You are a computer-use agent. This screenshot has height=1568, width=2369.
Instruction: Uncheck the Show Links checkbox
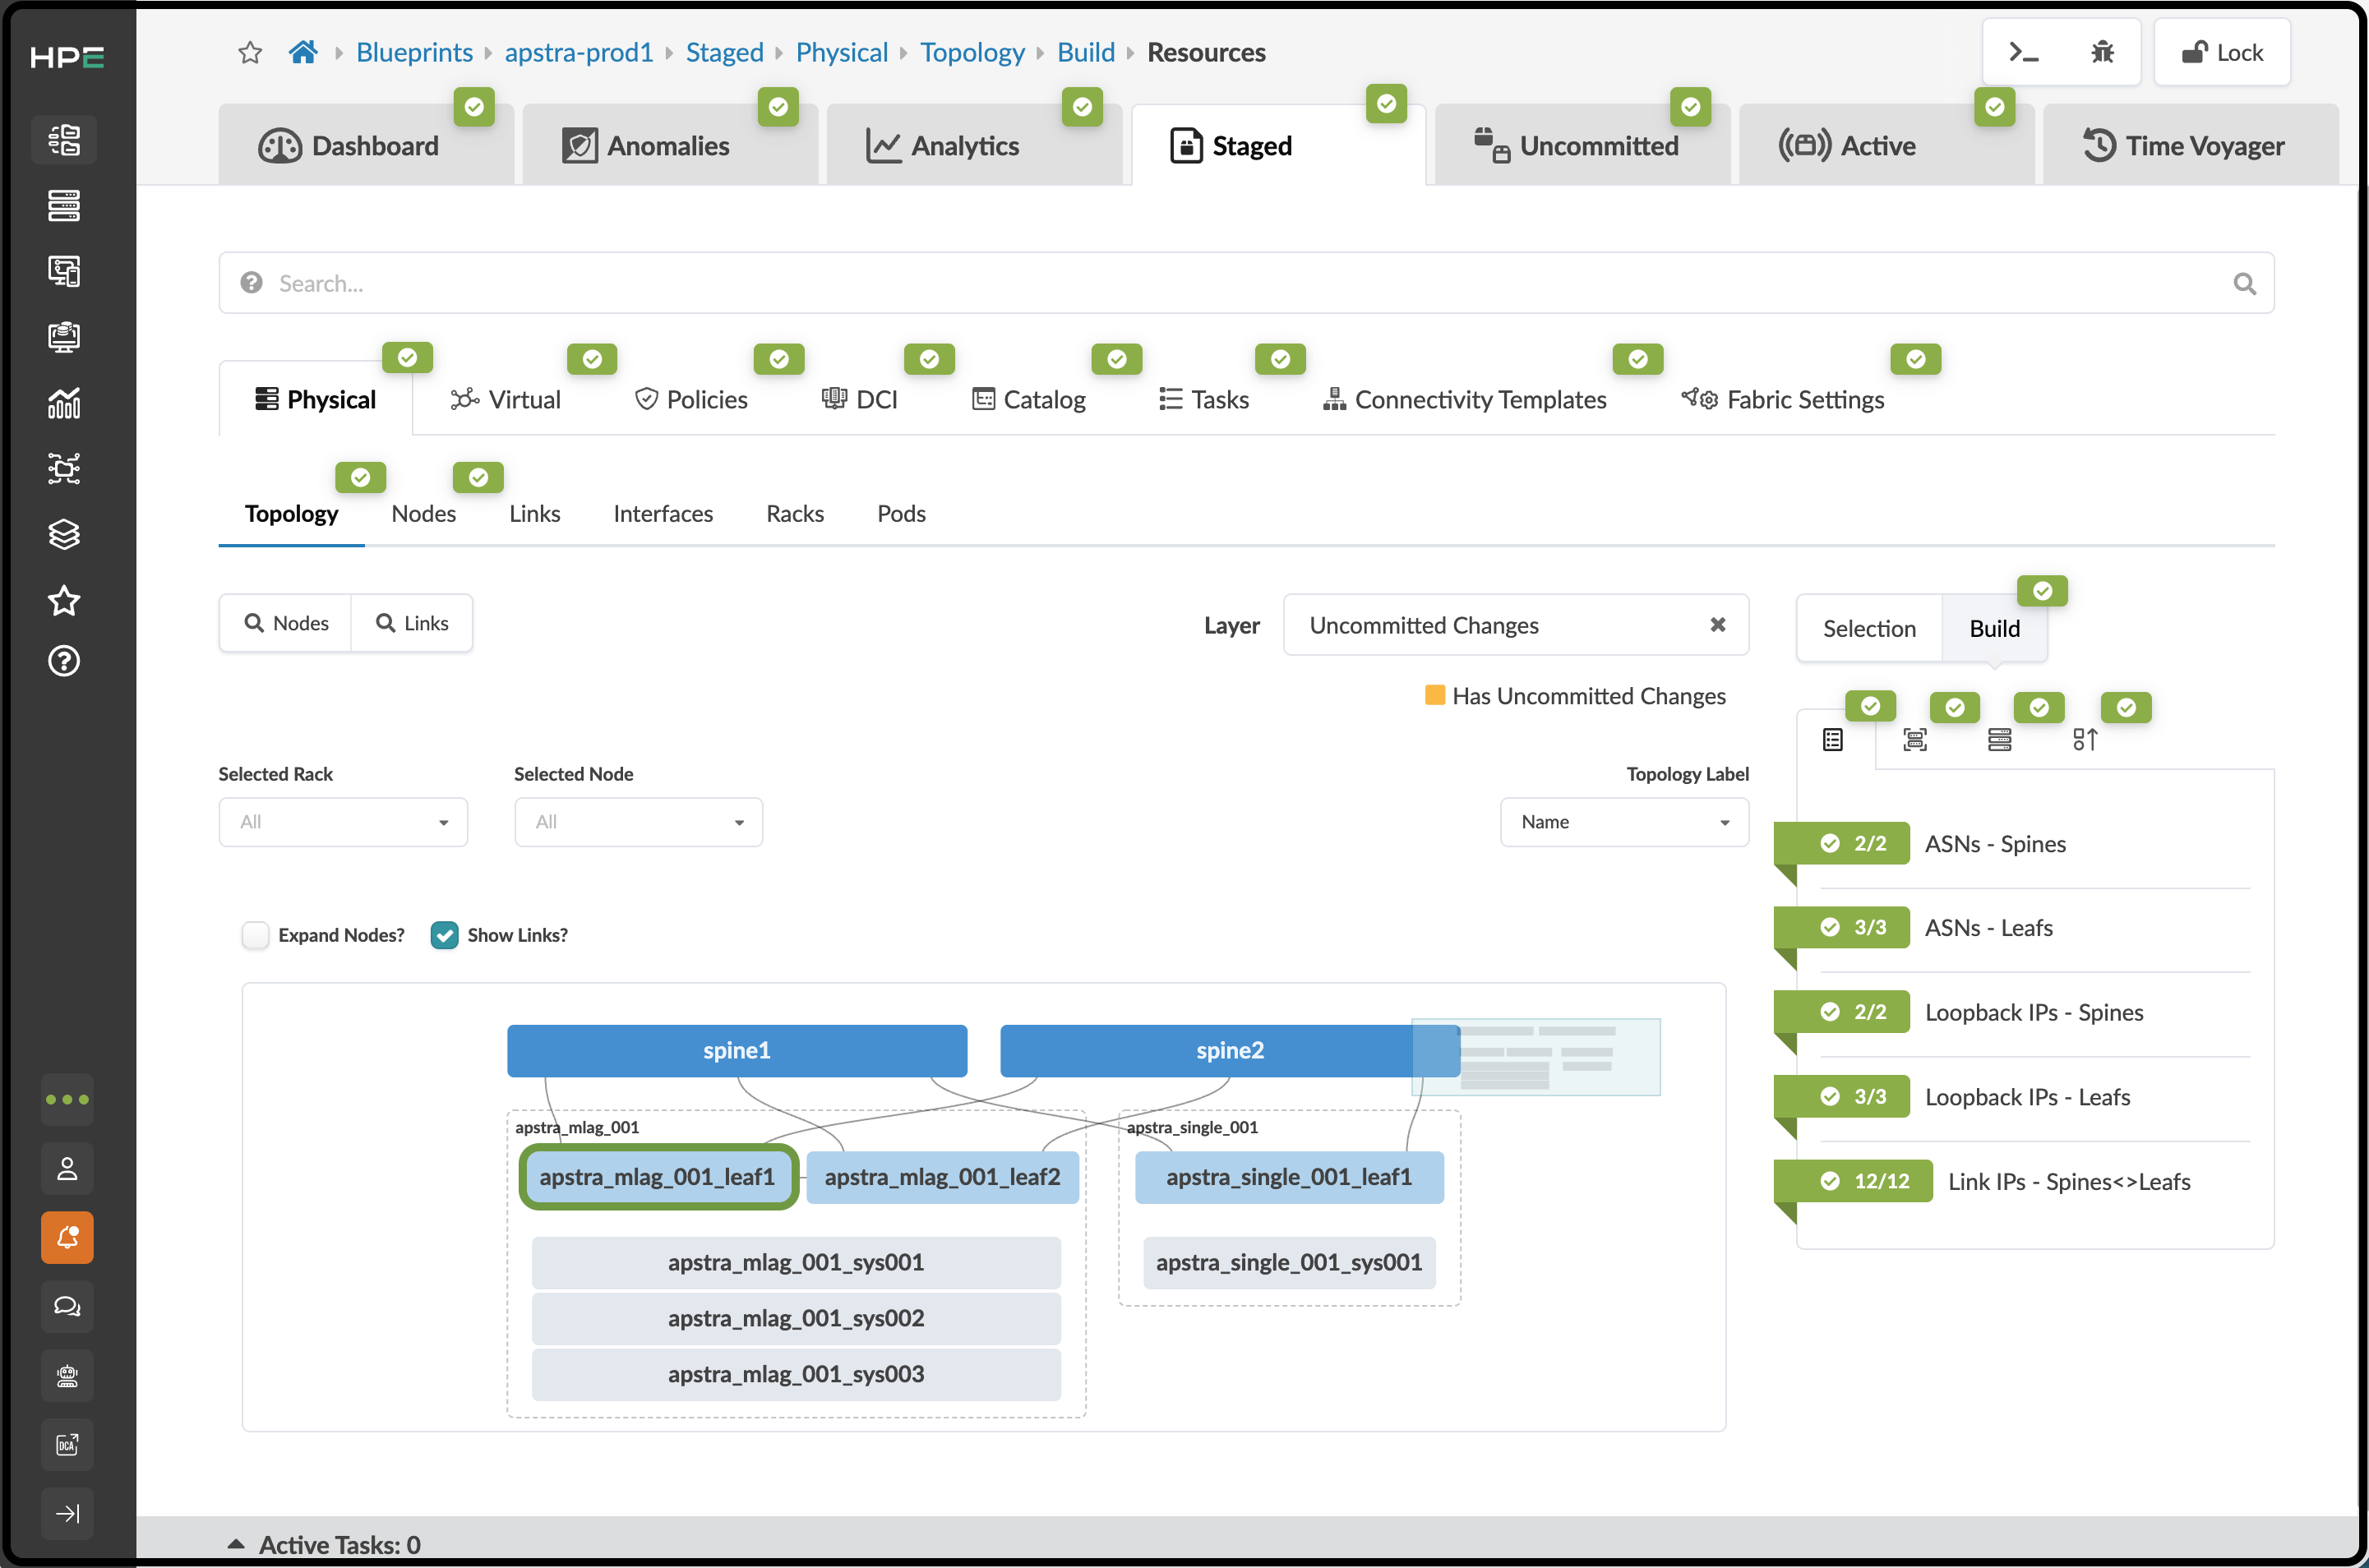(444, 935)
